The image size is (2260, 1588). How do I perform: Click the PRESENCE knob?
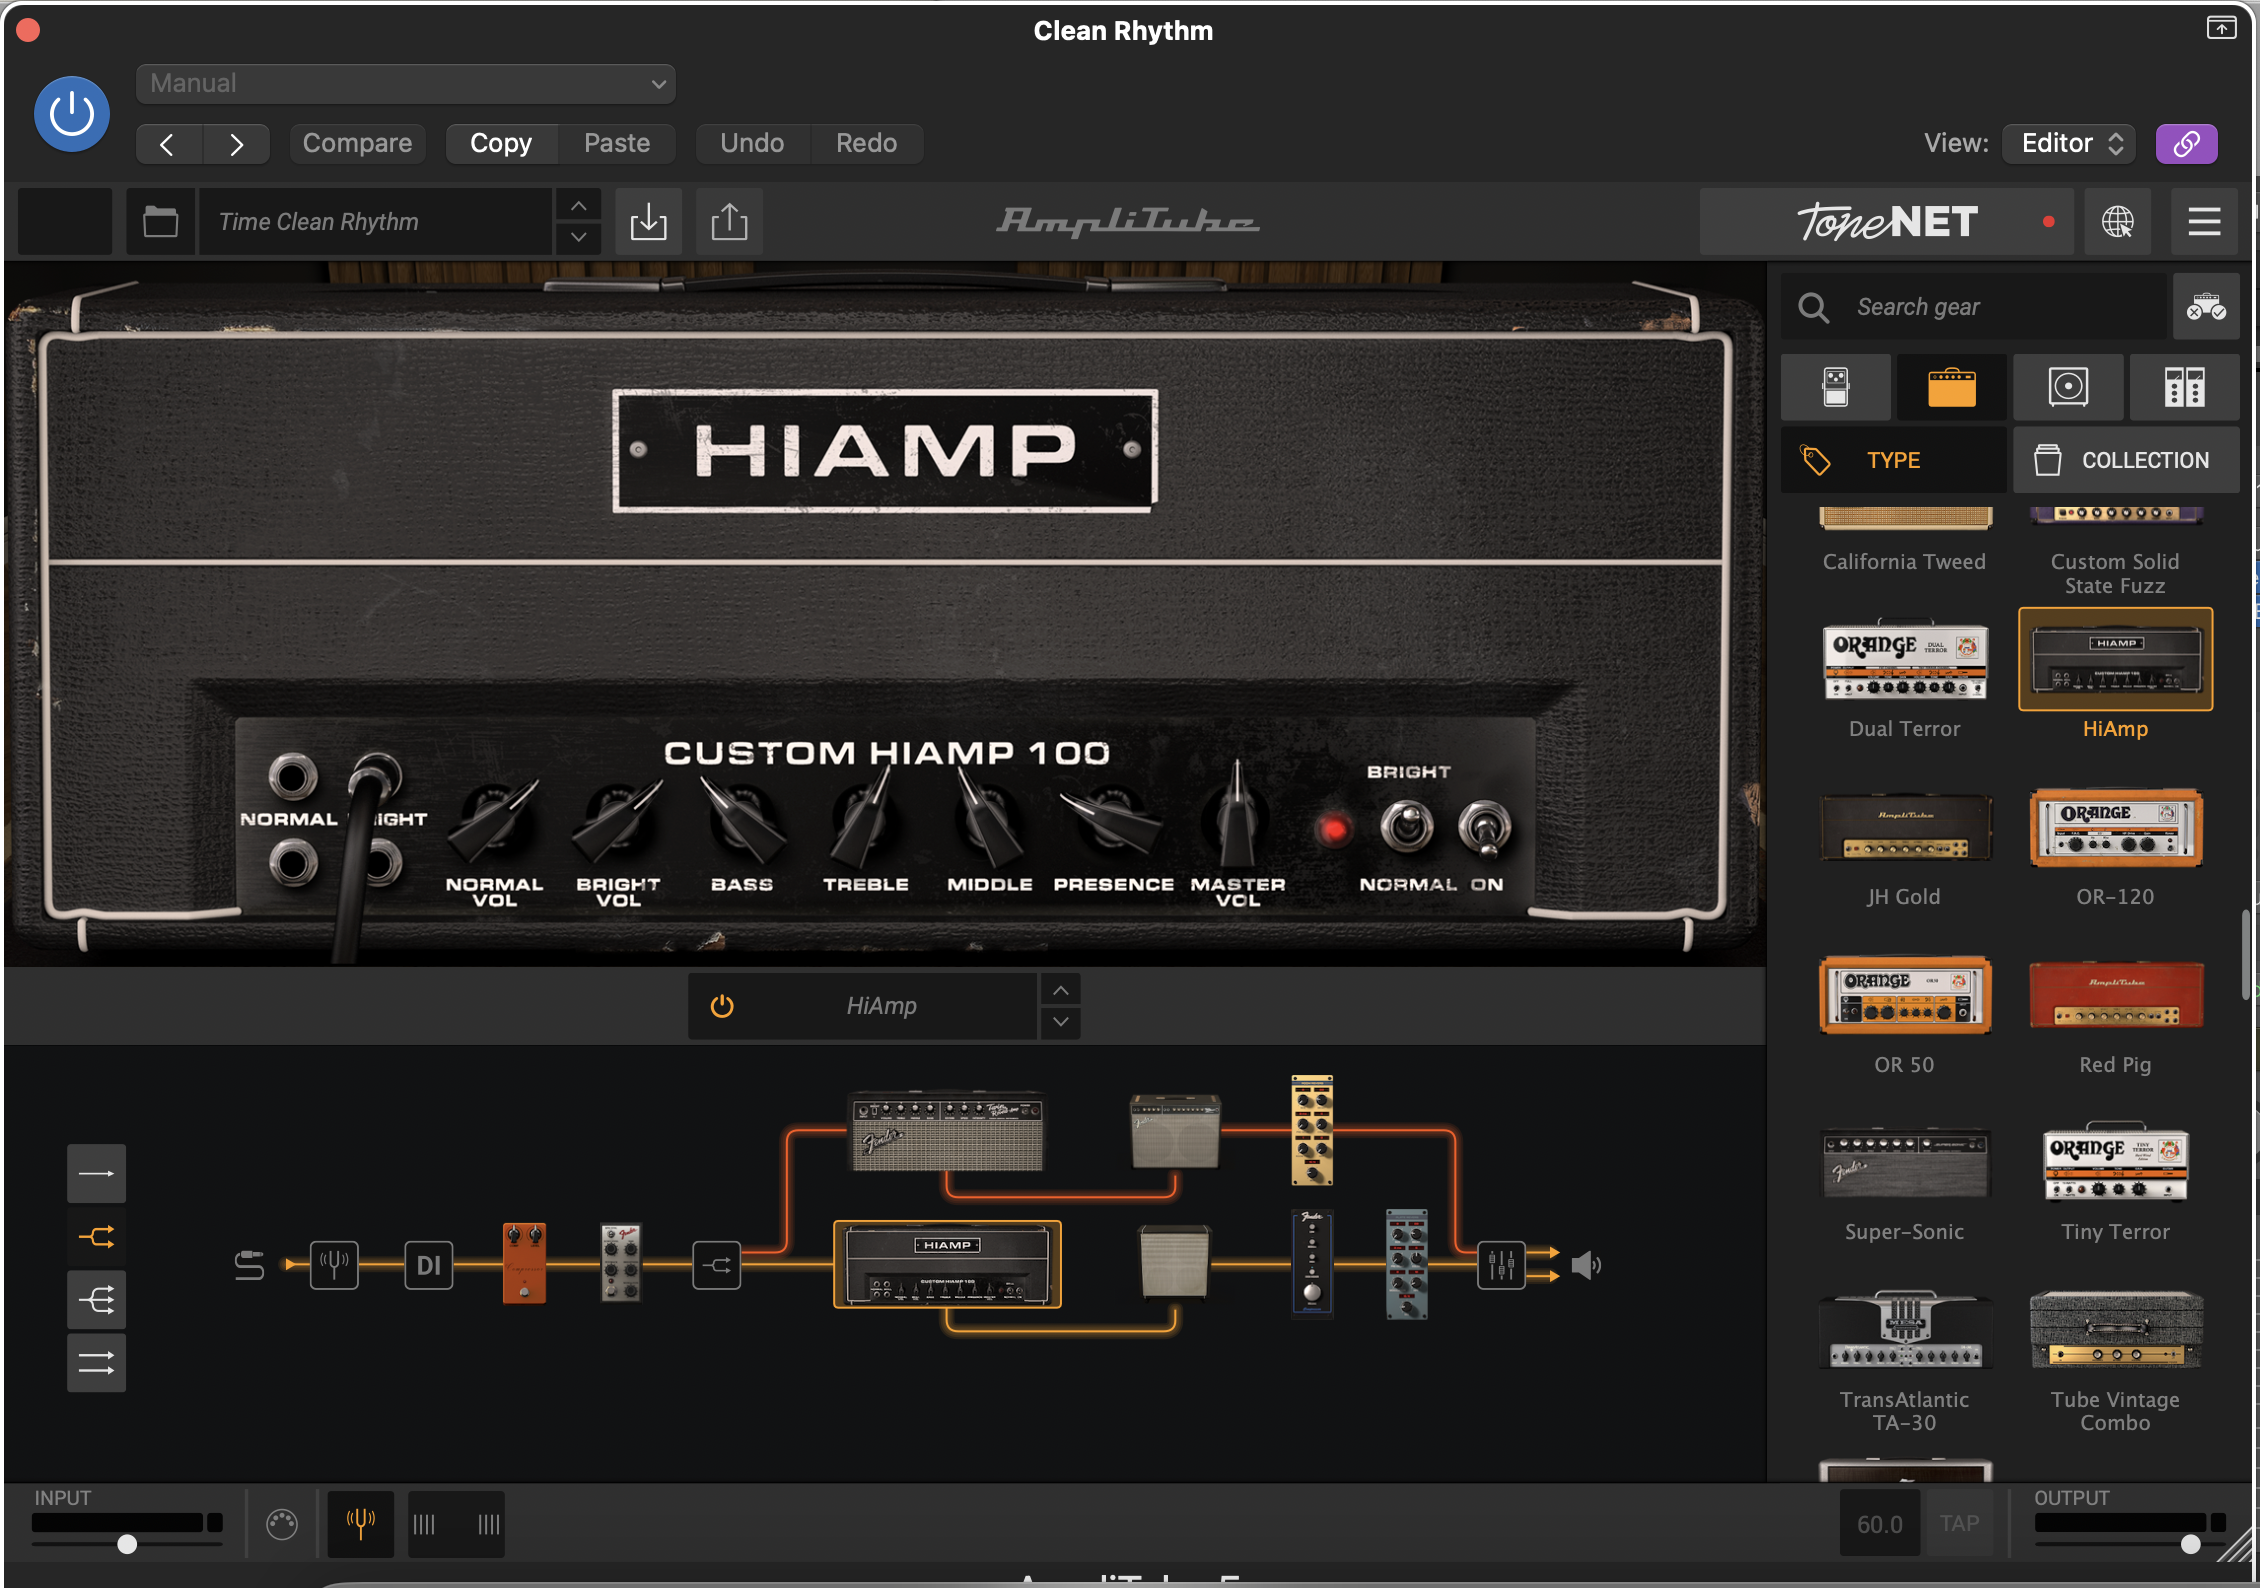[x=1112, y=823]
